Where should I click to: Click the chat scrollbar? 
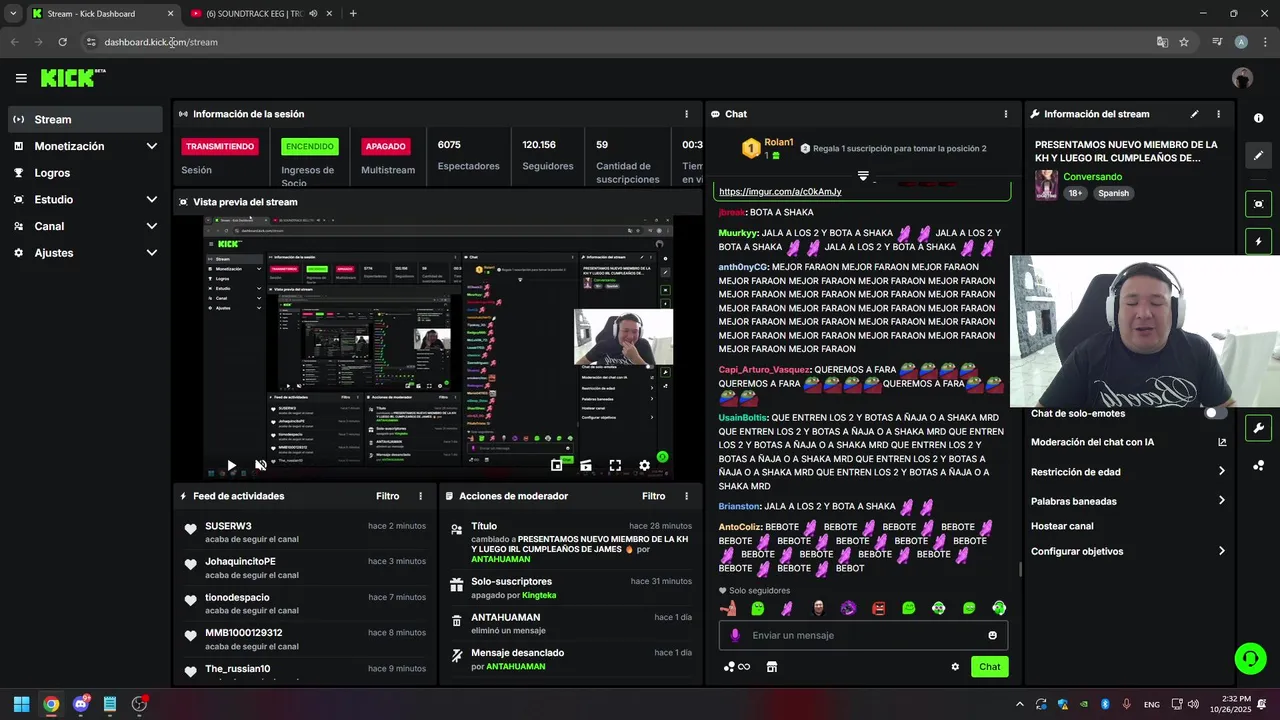[1020, 569]
